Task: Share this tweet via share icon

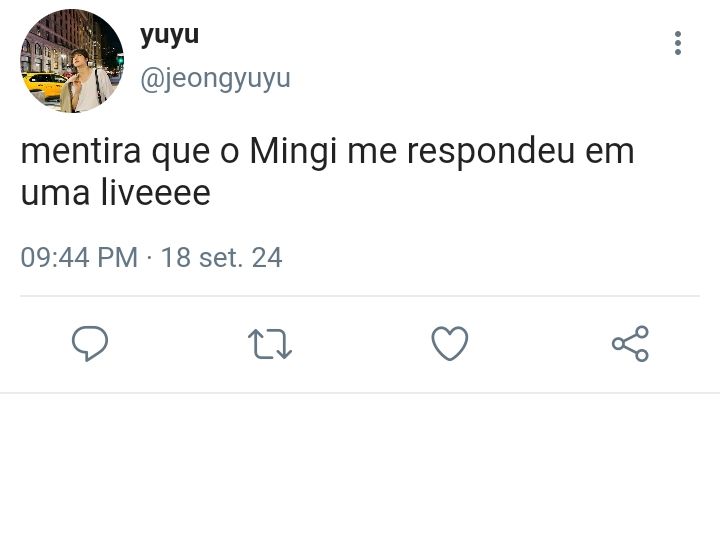Action: [630, 343]
